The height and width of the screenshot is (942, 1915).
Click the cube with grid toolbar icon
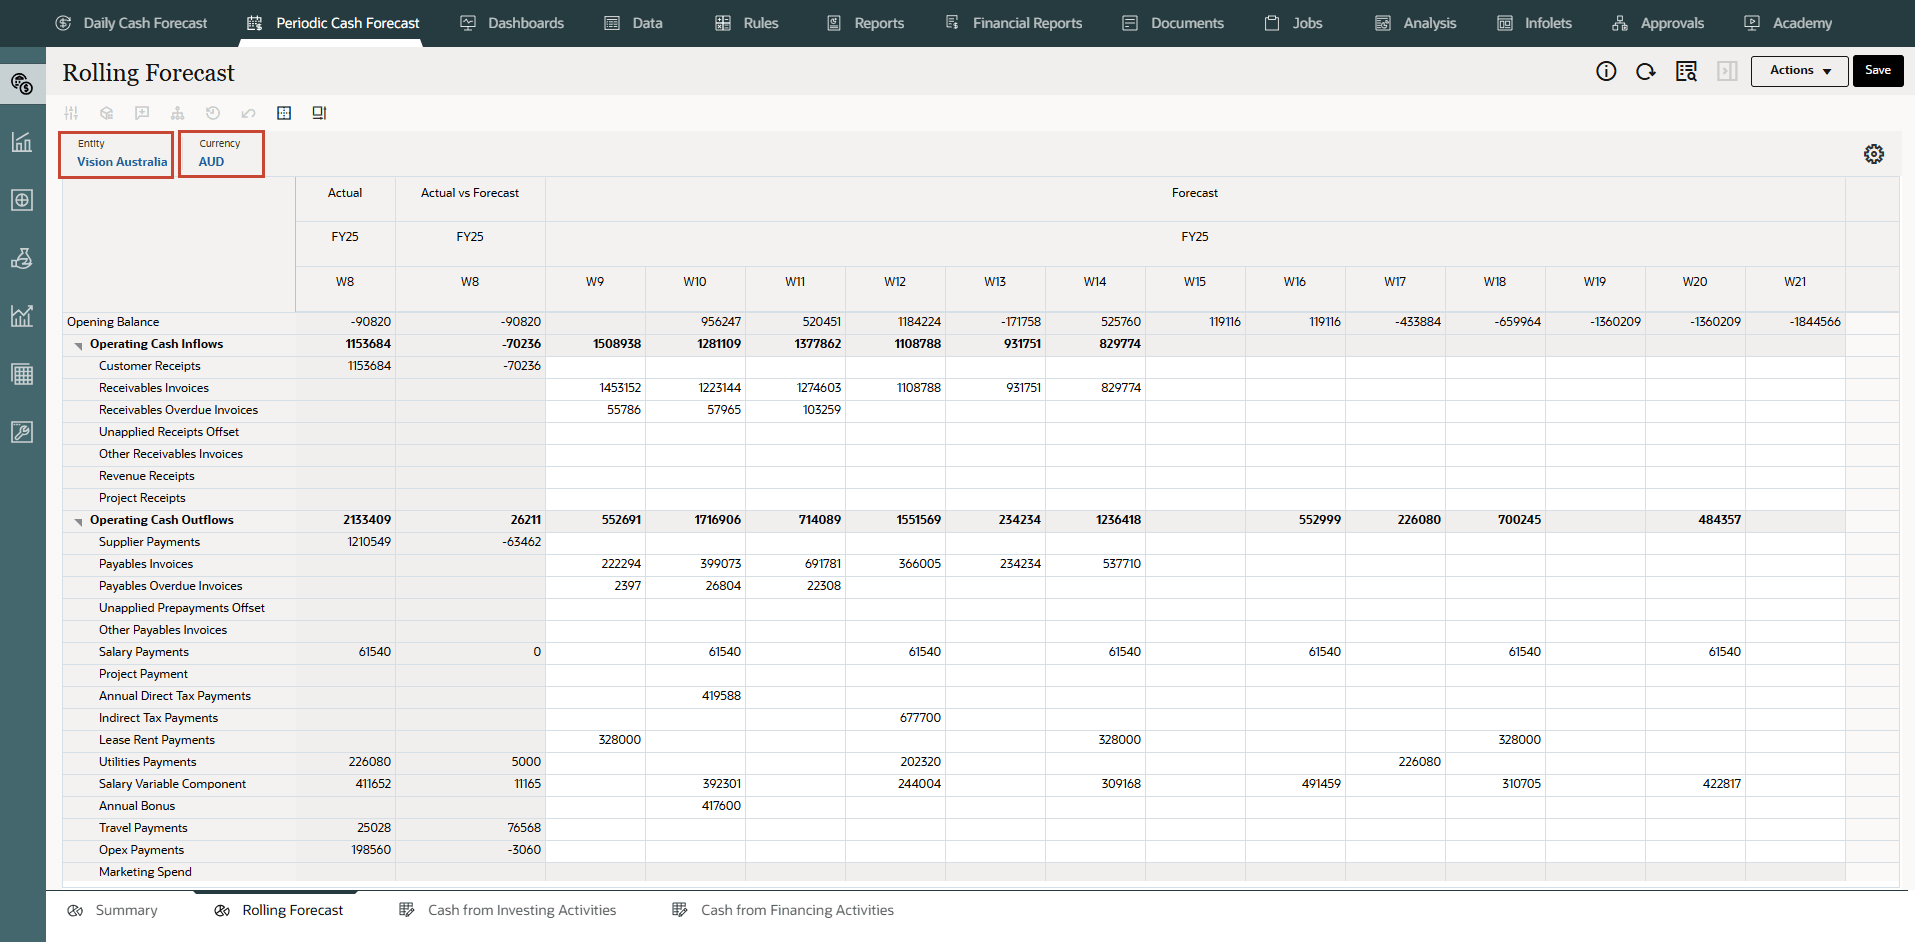pyautogui.click(x=106, y=113)
